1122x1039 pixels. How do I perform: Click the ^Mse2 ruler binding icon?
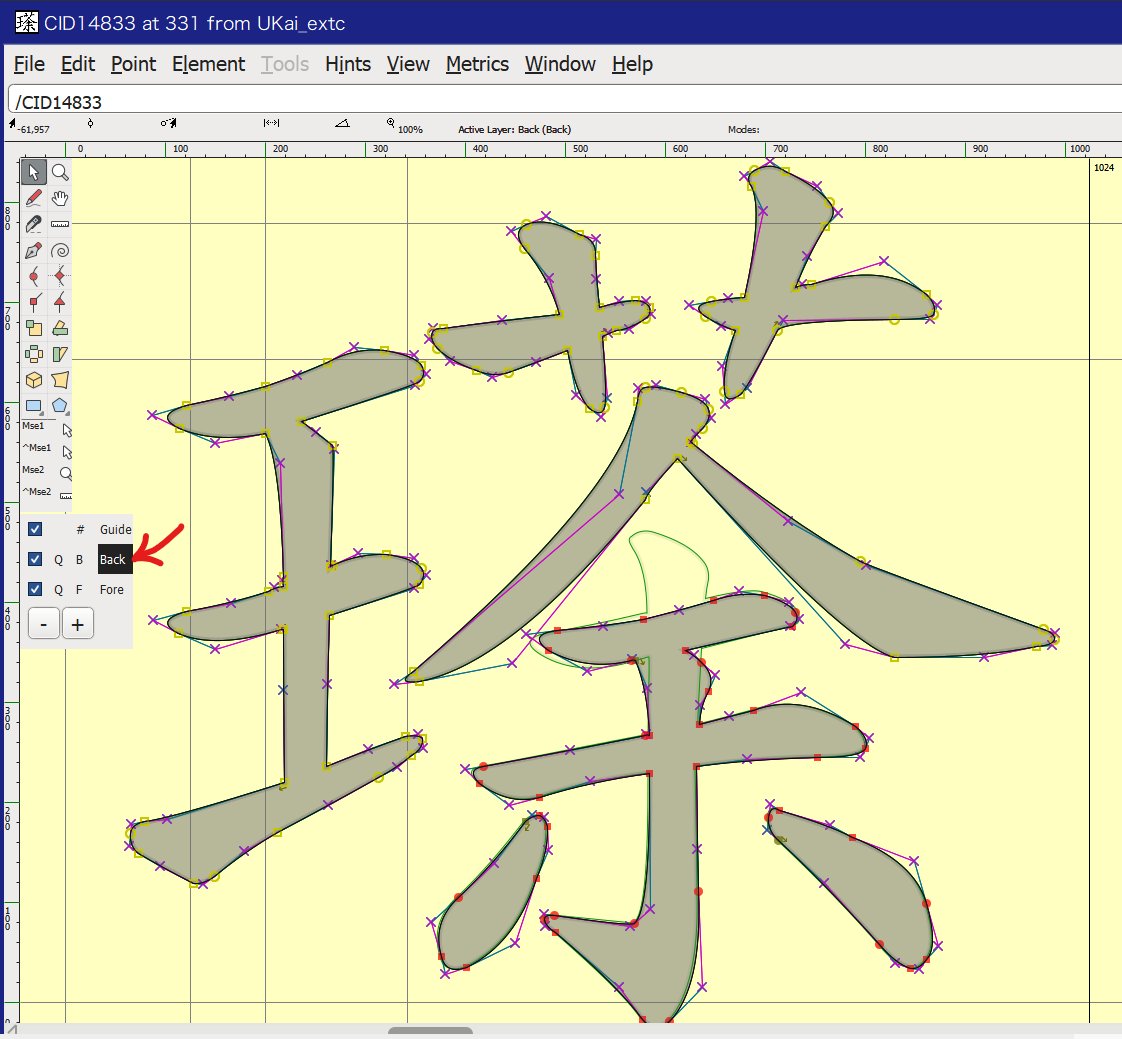[66, 495]
